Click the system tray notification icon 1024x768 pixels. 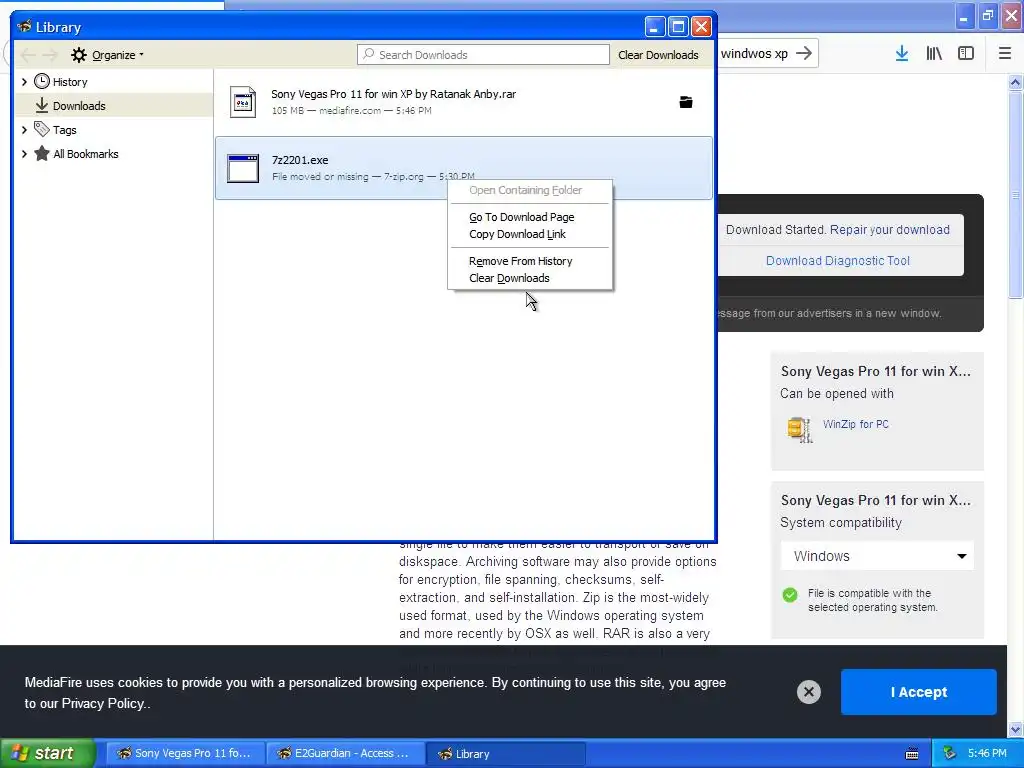tap(950, 754)
